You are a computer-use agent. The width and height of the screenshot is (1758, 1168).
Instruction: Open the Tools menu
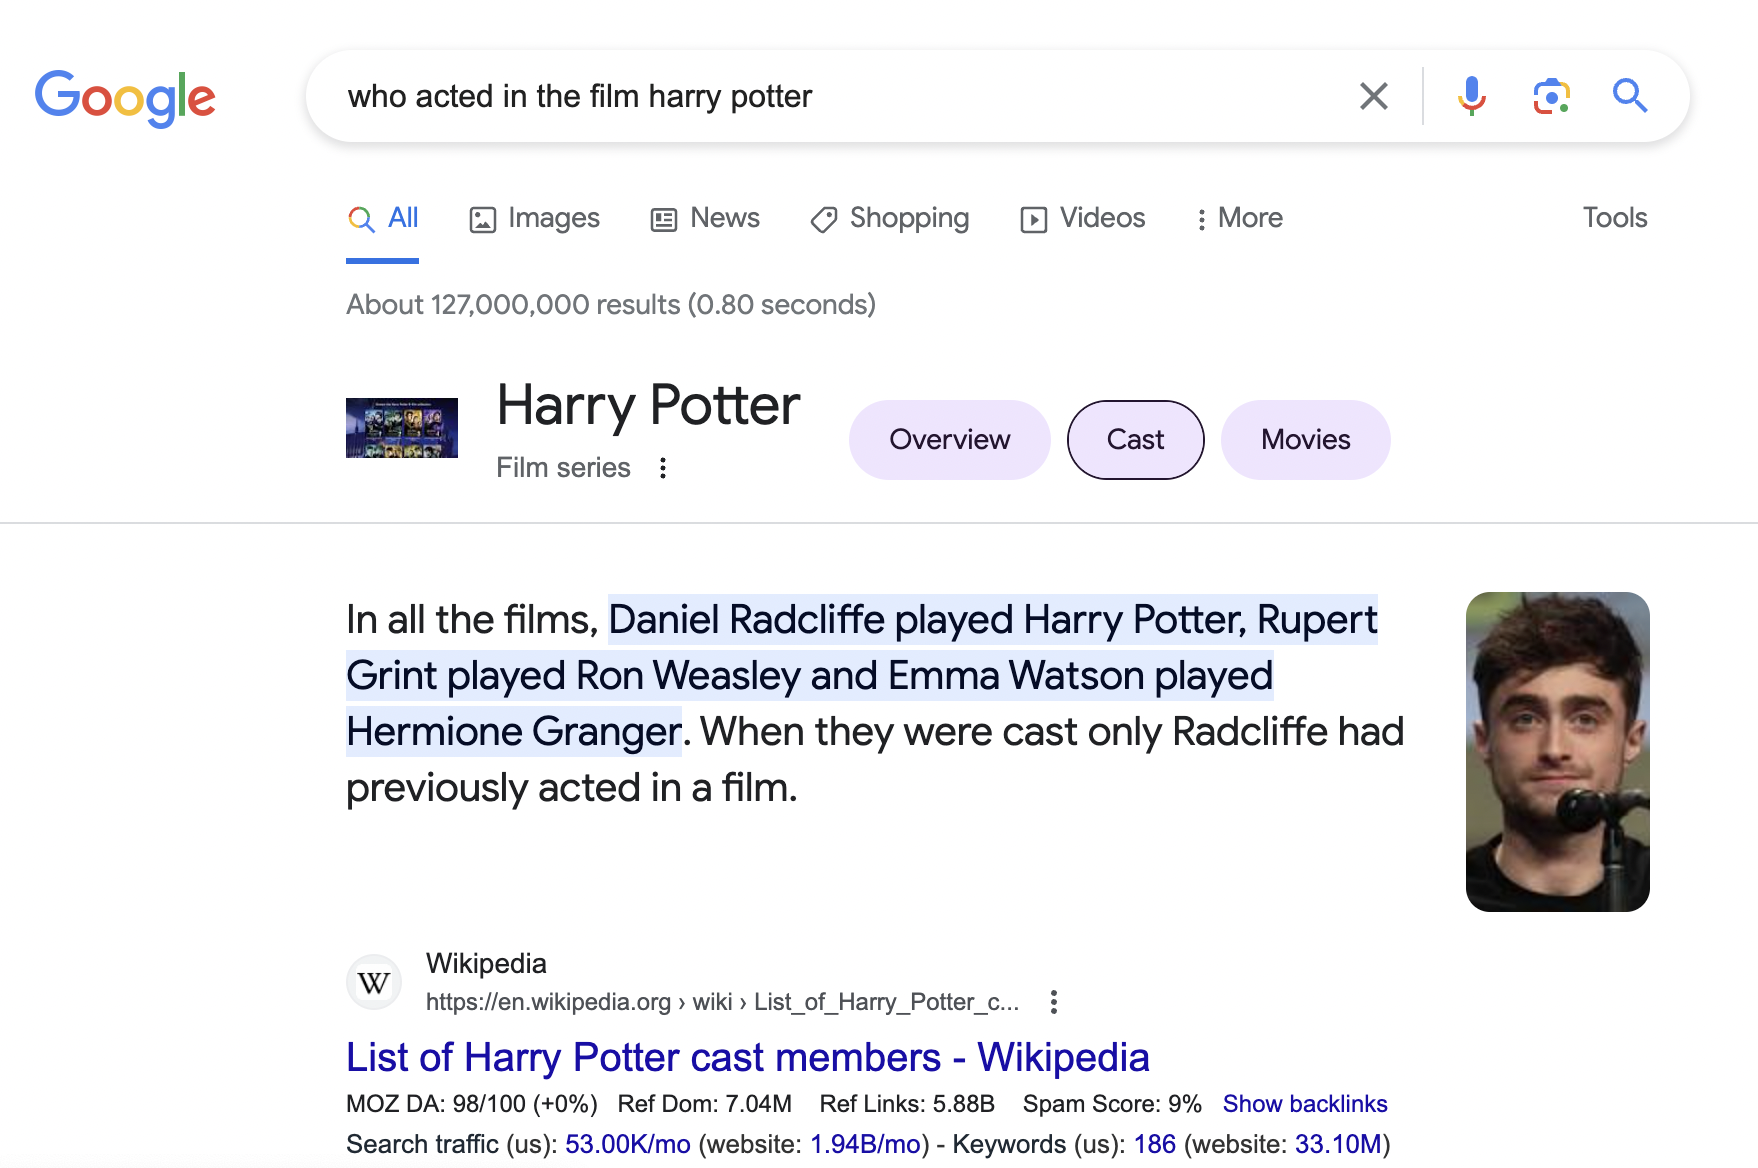click(x=1614, y=218)
